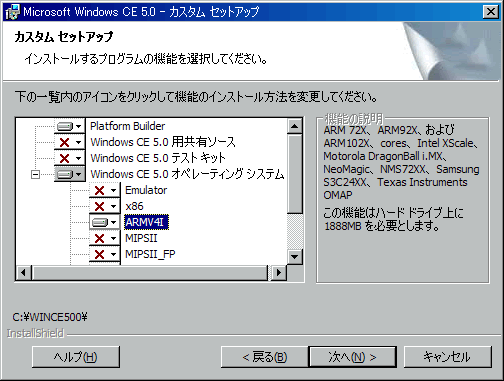Select the MIPSII_FP feature label
The image size is (504, 381).
coord(150,254)
